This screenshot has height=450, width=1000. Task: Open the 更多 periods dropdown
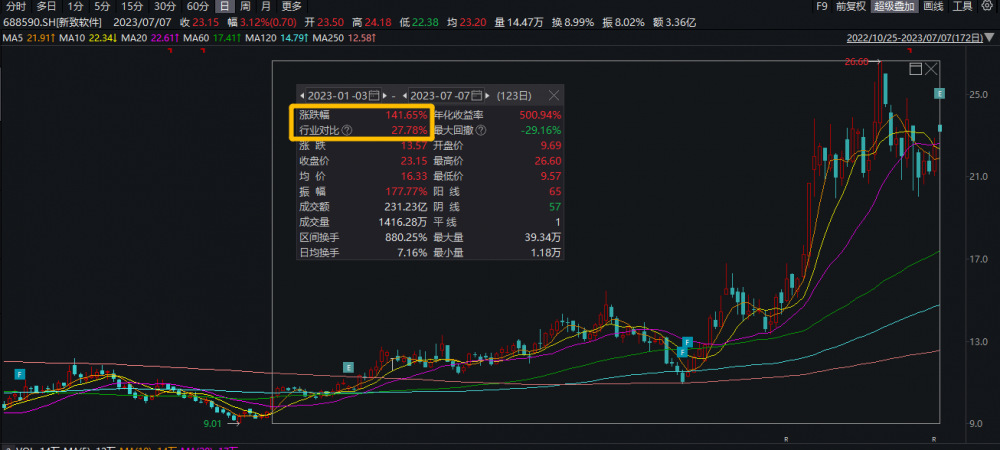[291, 6]
